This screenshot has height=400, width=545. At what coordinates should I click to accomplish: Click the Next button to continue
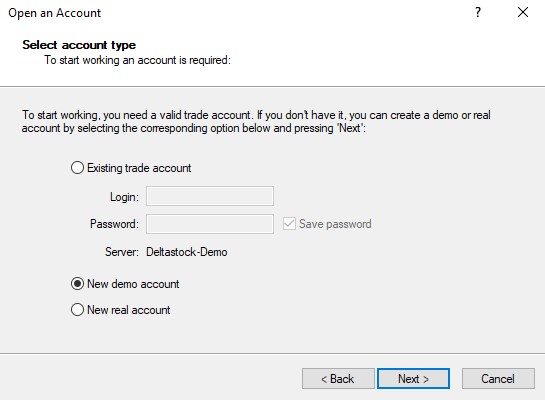tap(413, 378)
